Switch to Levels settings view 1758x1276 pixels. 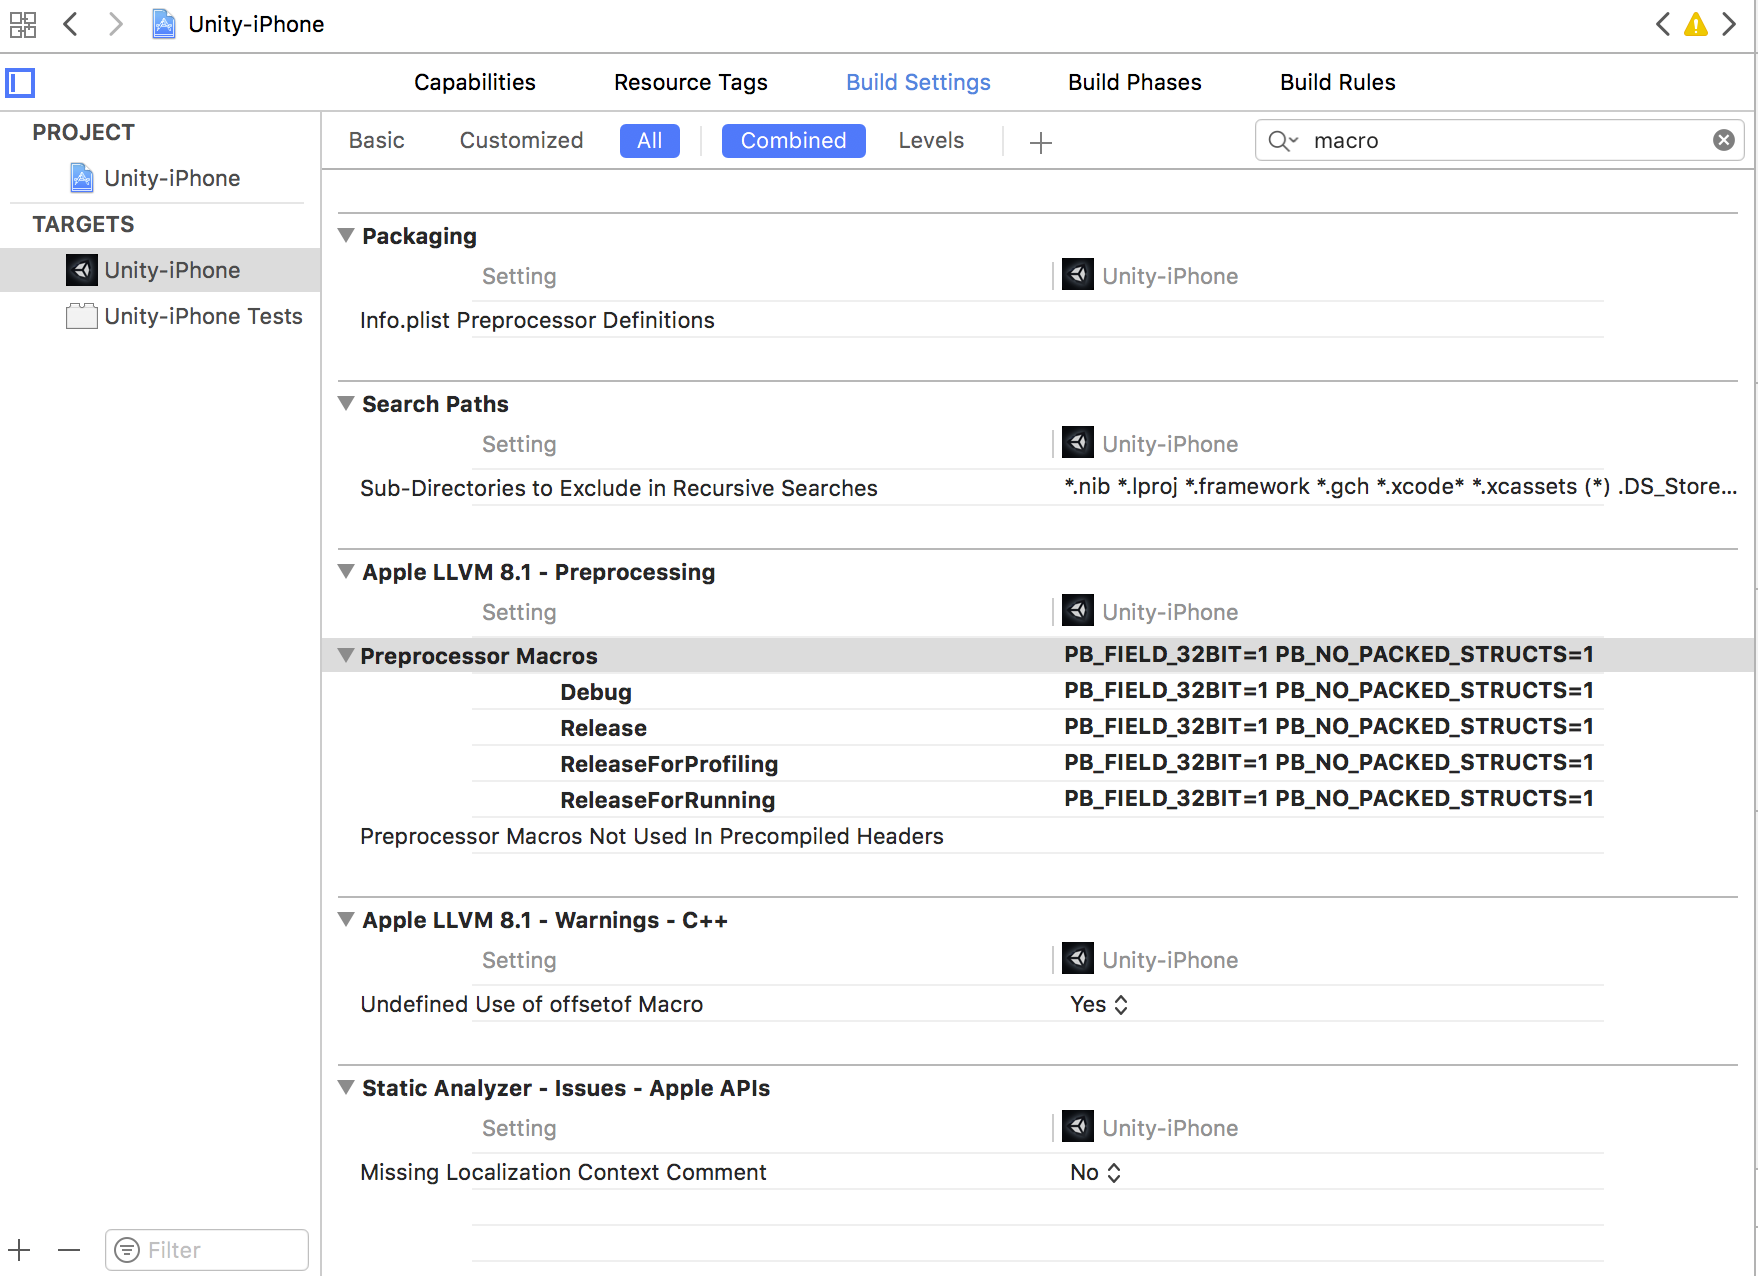(931, 141)
